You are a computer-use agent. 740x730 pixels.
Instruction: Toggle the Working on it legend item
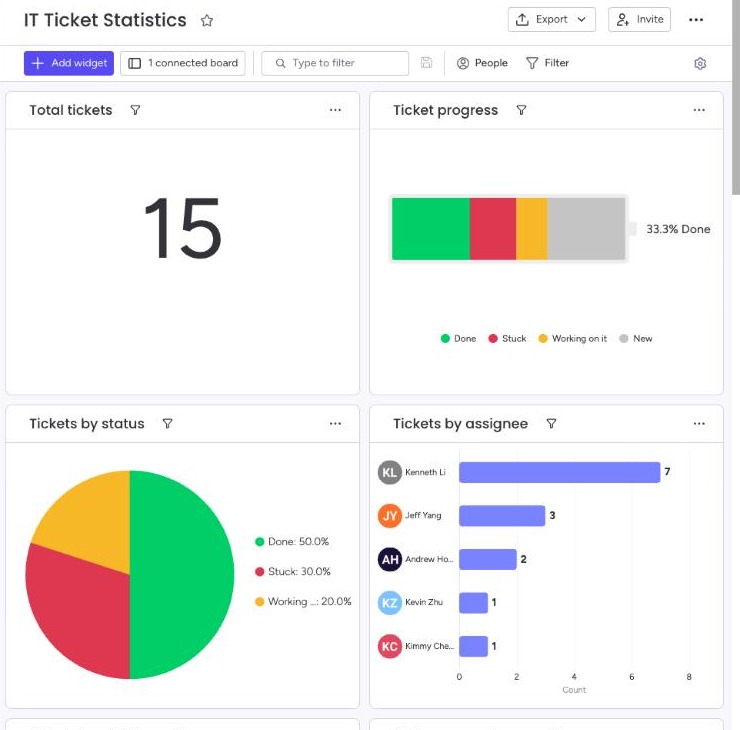[572, 339]
